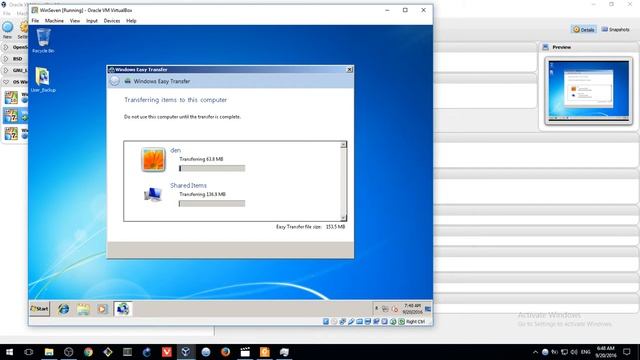Open the Input menu of WinSeven window

(92, 21)
